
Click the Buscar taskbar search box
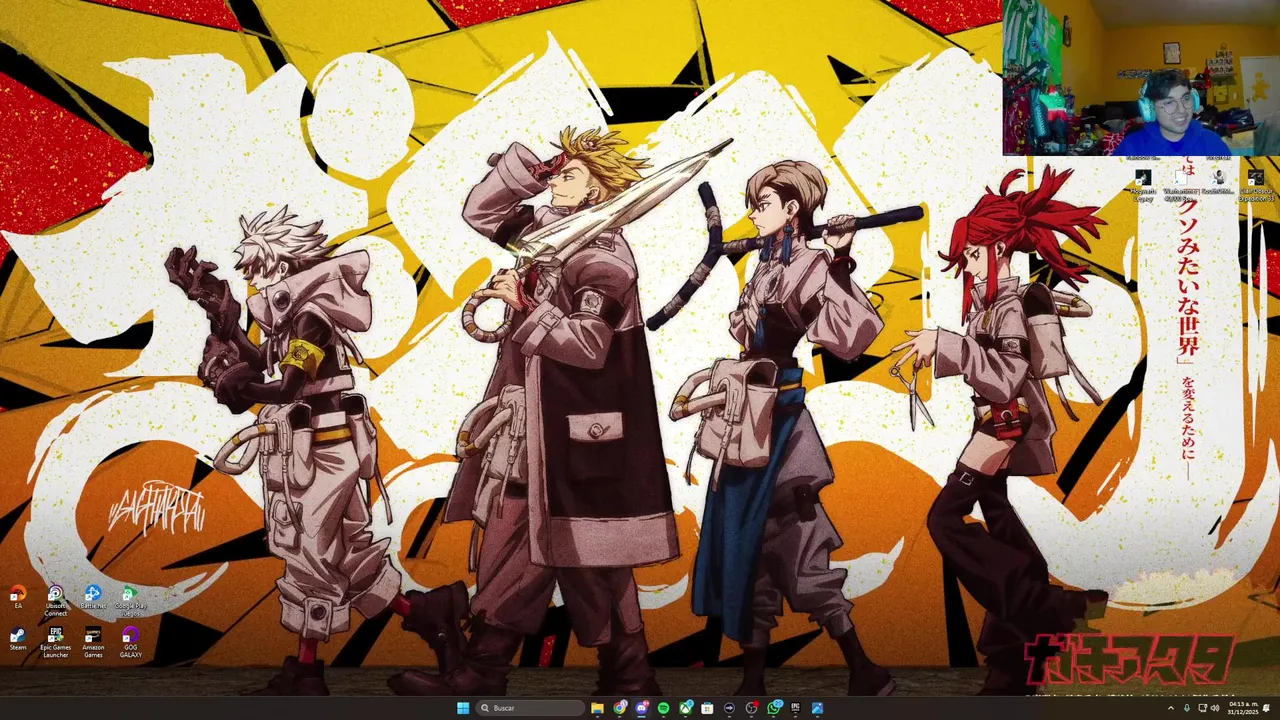coord(530,708)
